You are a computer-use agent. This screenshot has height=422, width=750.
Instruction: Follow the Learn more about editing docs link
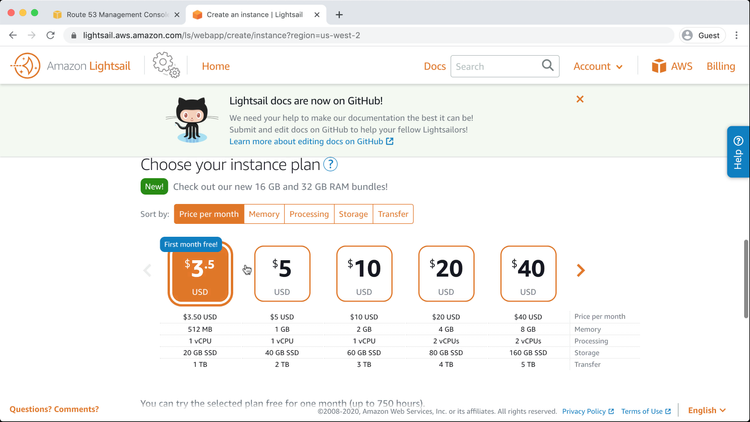(311, 142)
